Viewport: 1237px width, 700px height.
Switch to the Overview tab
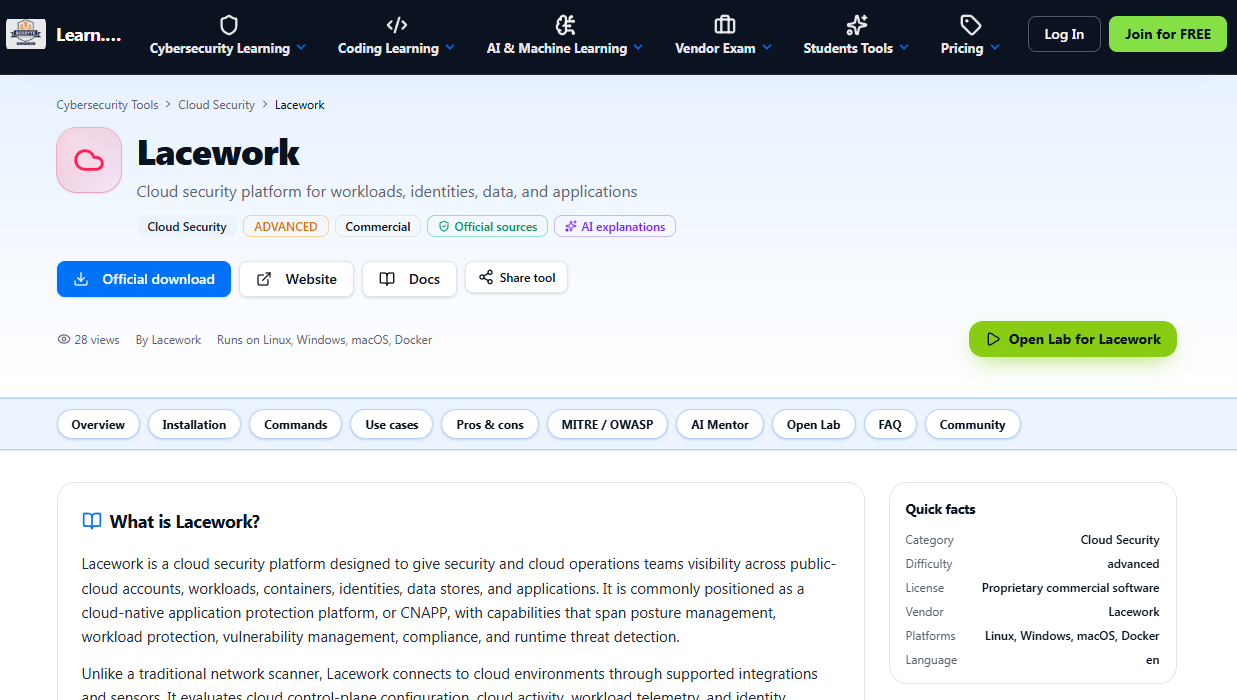(x=98, y=425)
